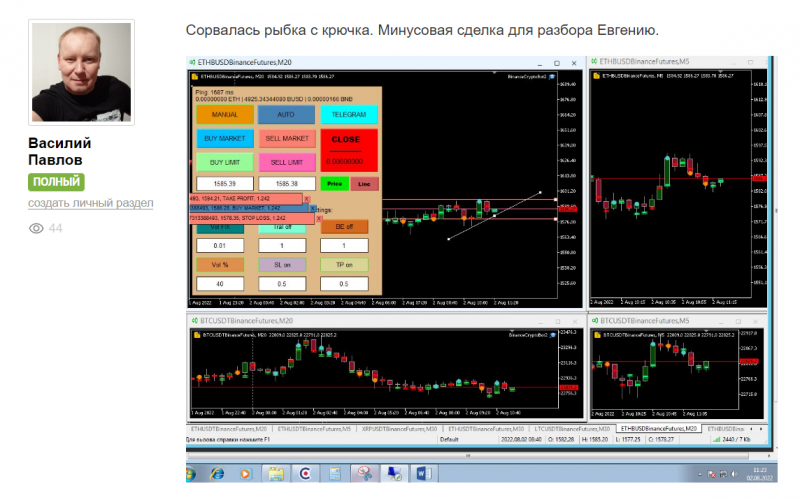
Task: Click the notepad-style taskbar icon beside the C icon
Action: click(335, 474)
